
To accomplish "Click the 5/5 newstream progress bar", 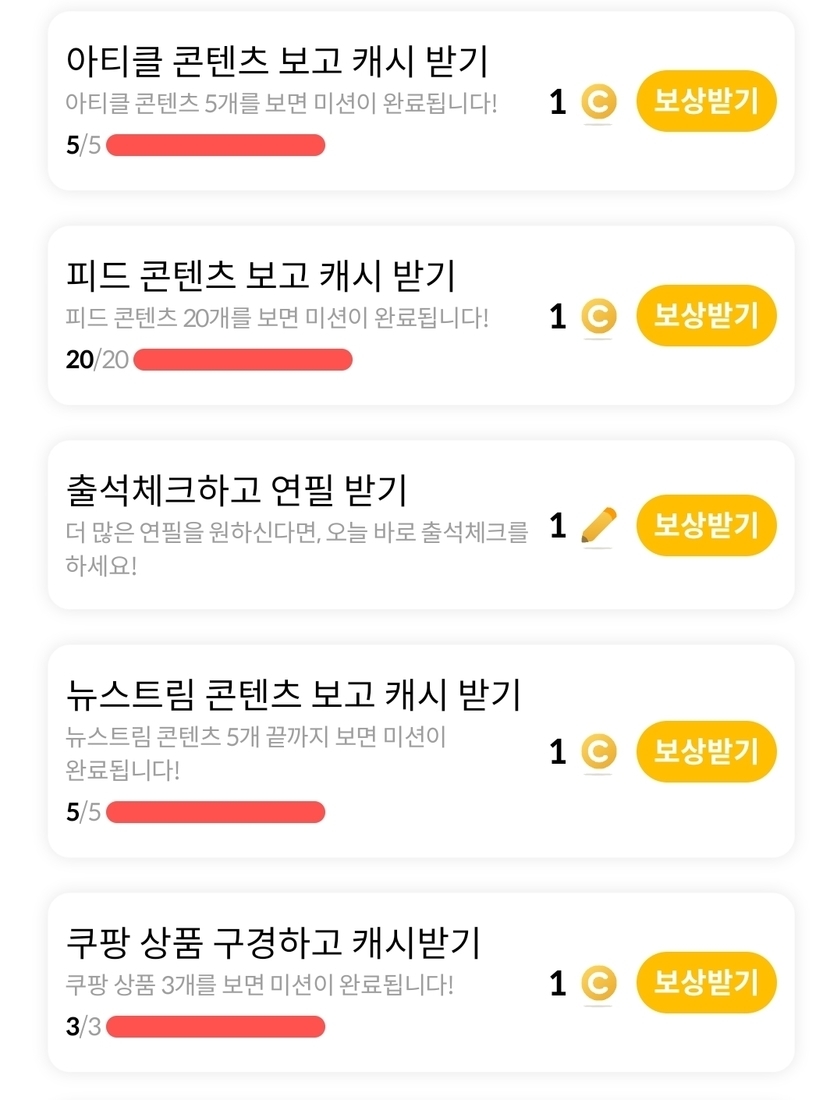I will pyautogui.click(x=215, y=812).
